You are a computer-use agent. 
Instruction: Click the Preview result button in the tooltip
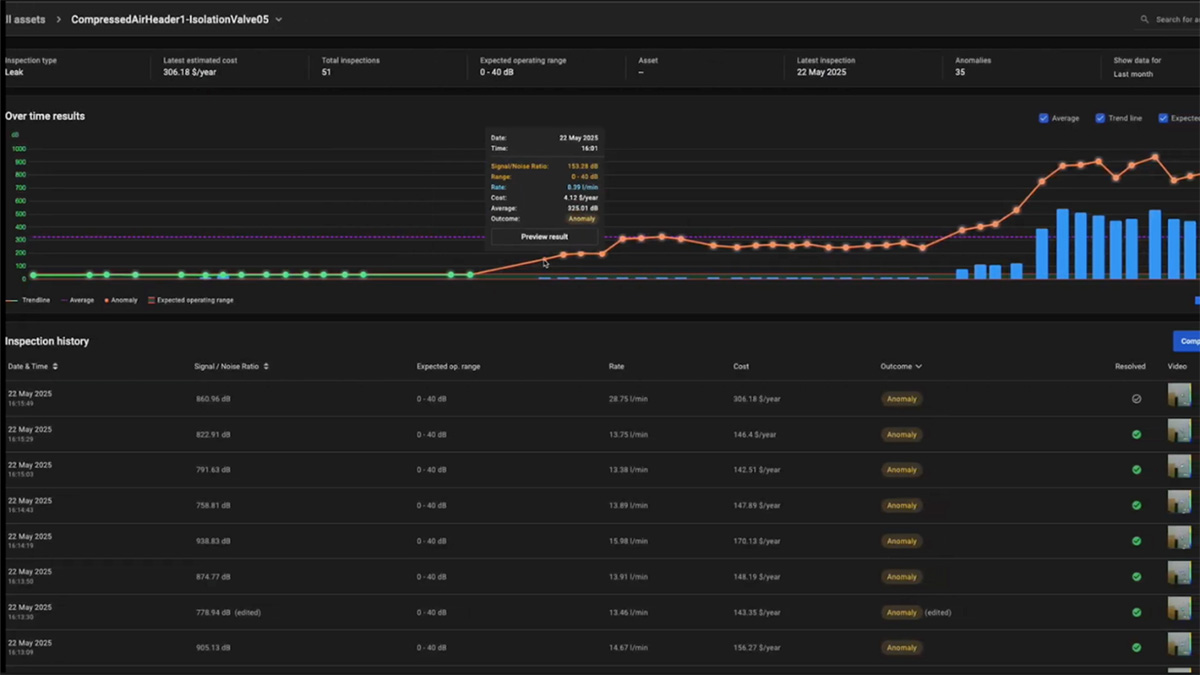pyautogui.click(x=543, y=236)
